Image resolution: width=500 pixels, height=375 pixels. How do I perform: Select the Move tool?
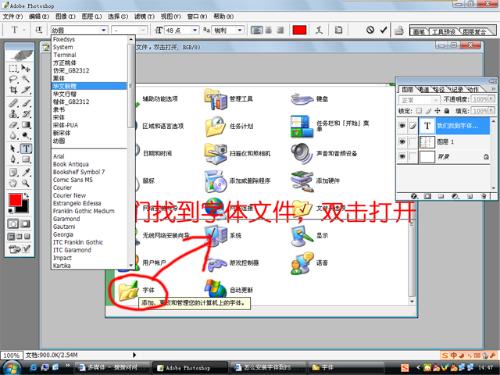[x=26, y=69]
